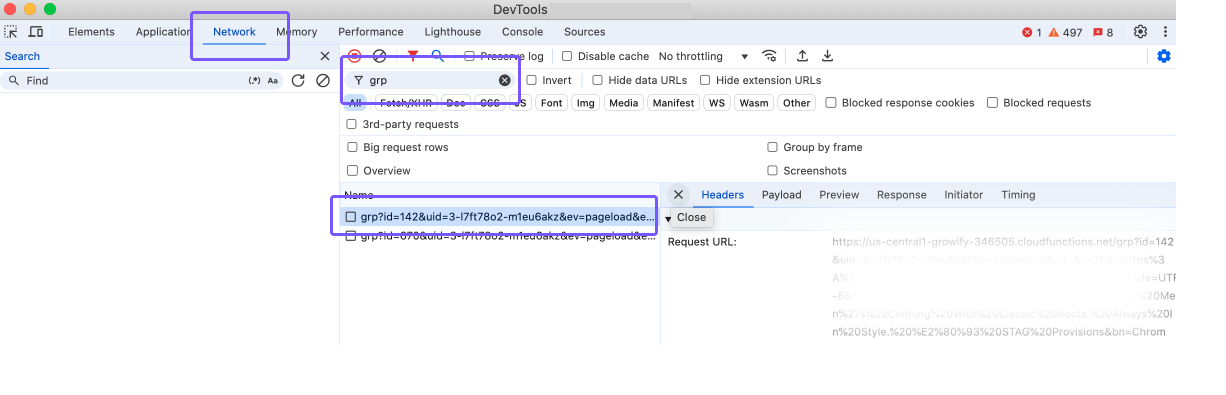Open the Application tab

coord(163,32)
